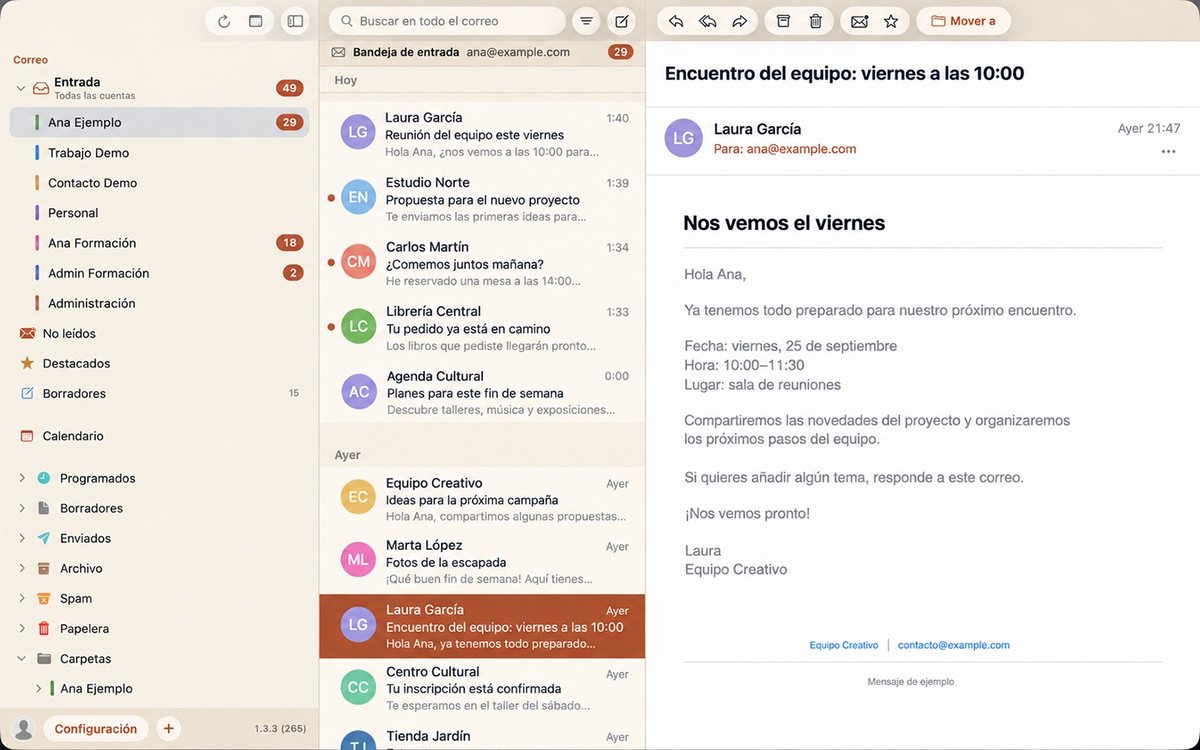1200x750 pixels.
Task: Click Laura García's LG sender avatar in header
Action: (x=684, y=138)
